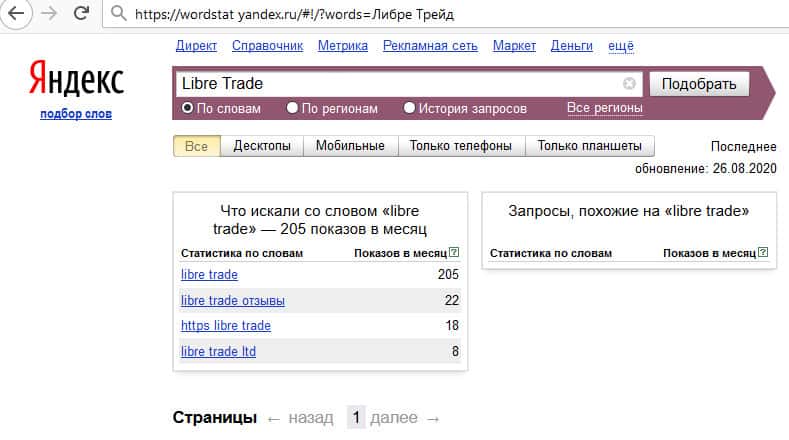The width and height of the screenshot is (789, 440).
Task: Switch to the Все device tab
Action: coord(196,146)
